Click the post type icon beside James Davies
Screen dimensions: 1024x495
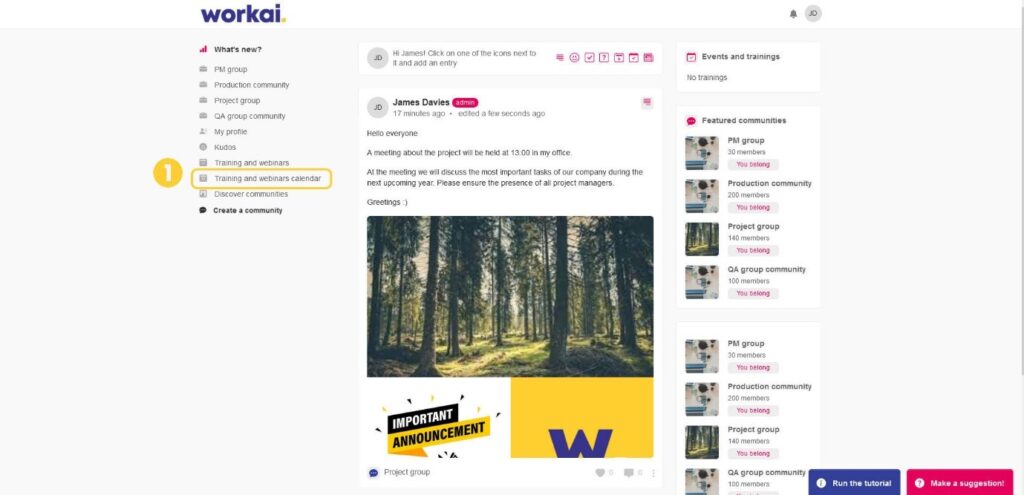click(647, 103)
